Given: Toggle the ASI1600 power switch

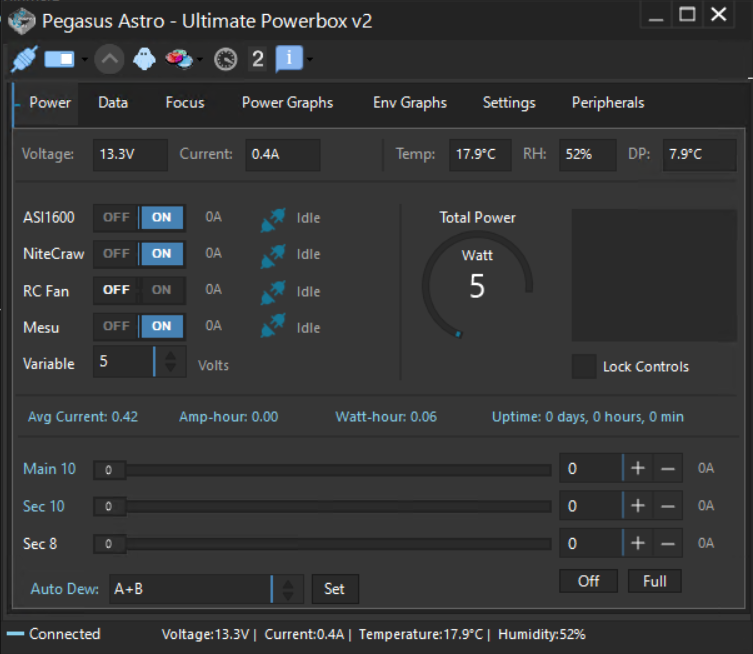Looking at the screenshot, I should coord(139,218).
